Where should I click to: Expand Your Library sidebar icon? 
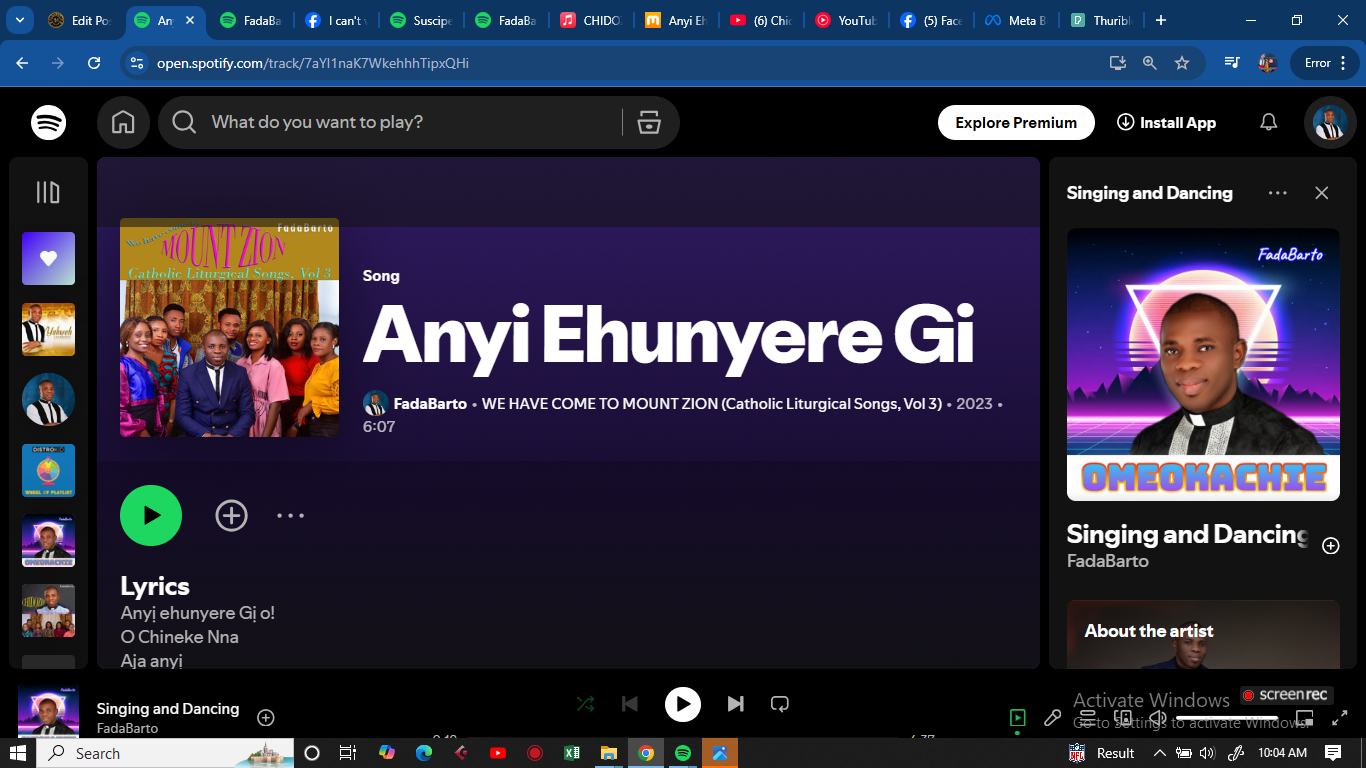[x=48, y=192]
